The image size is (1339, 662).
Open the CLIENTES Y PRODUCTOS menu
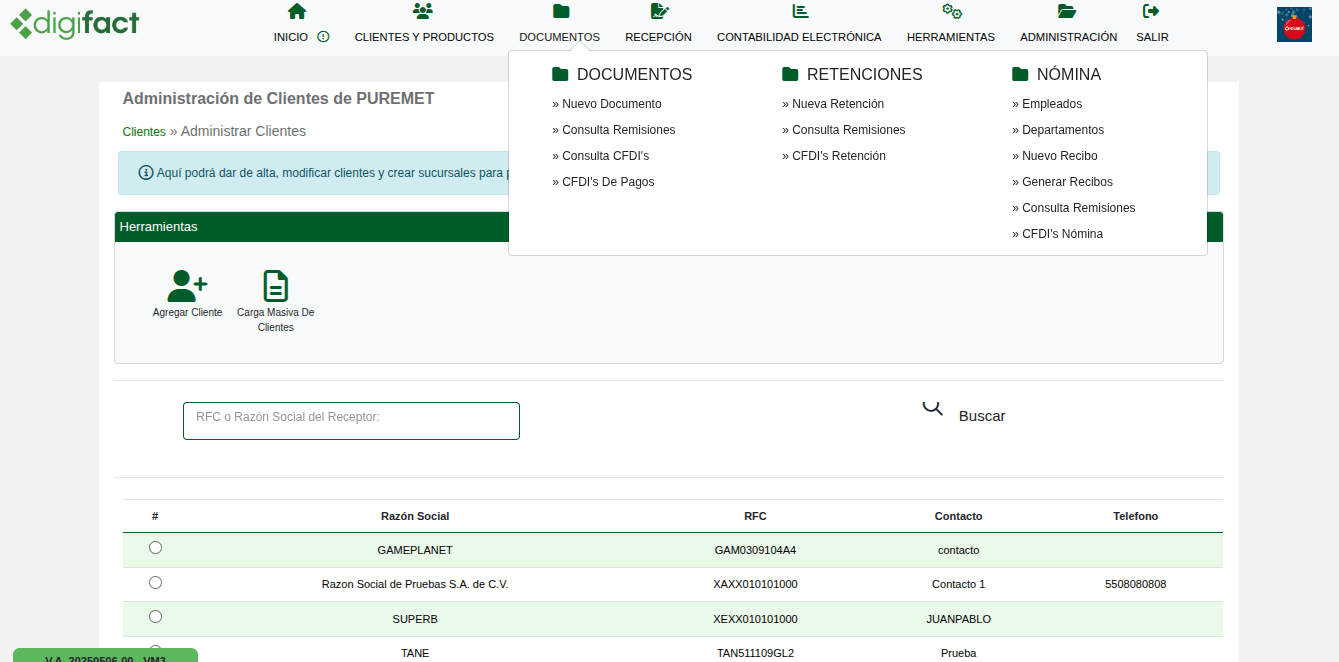coord(424,37)
